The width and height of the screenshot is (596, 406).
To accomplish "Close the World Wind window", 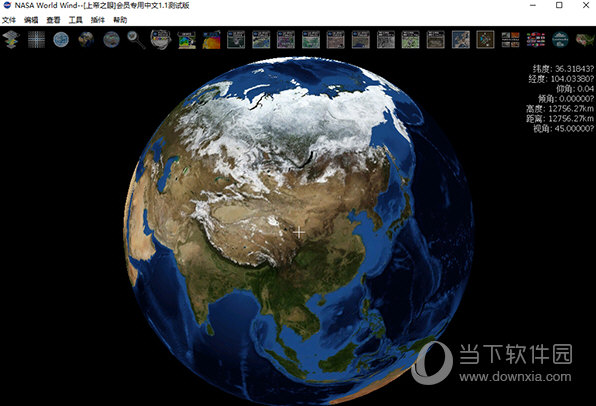I will tap(586, 5).
